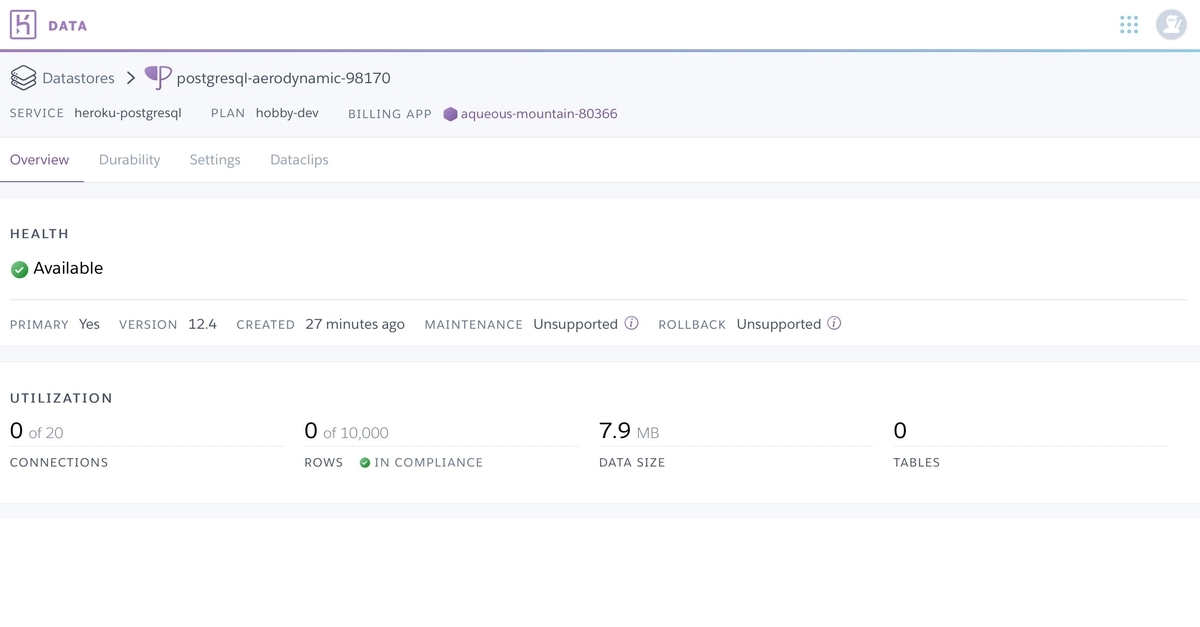
Task: Switch to the Durability tab
Action: pos(130,160)
